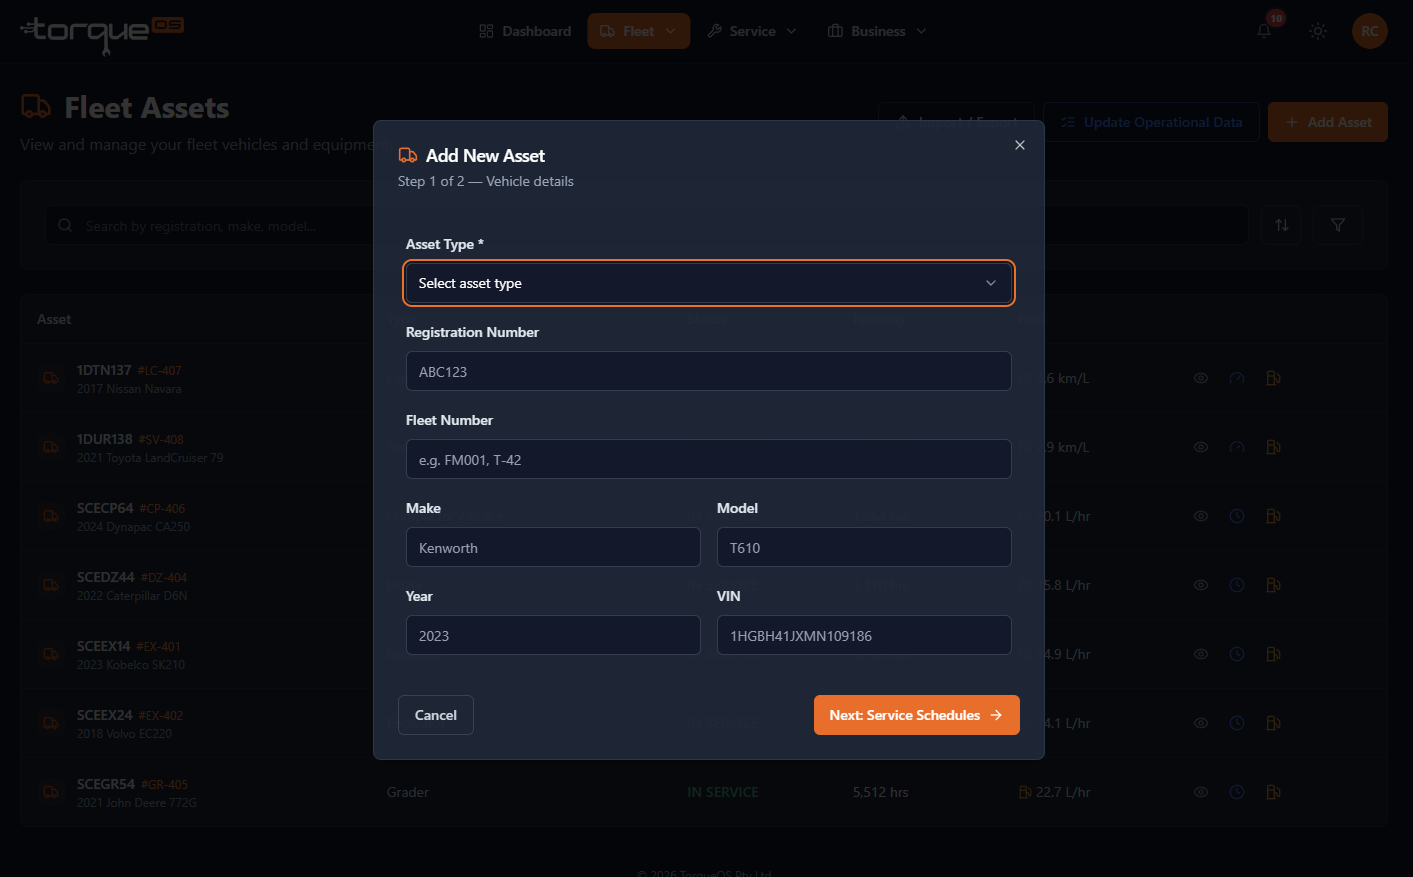Click the Cancel button
Screen dimensions: 1413x877
(x=436, y=715)
